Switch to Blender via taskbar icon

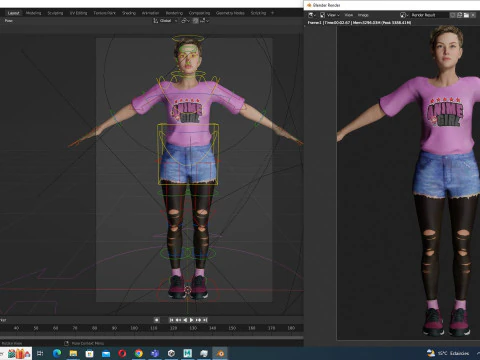220,353
